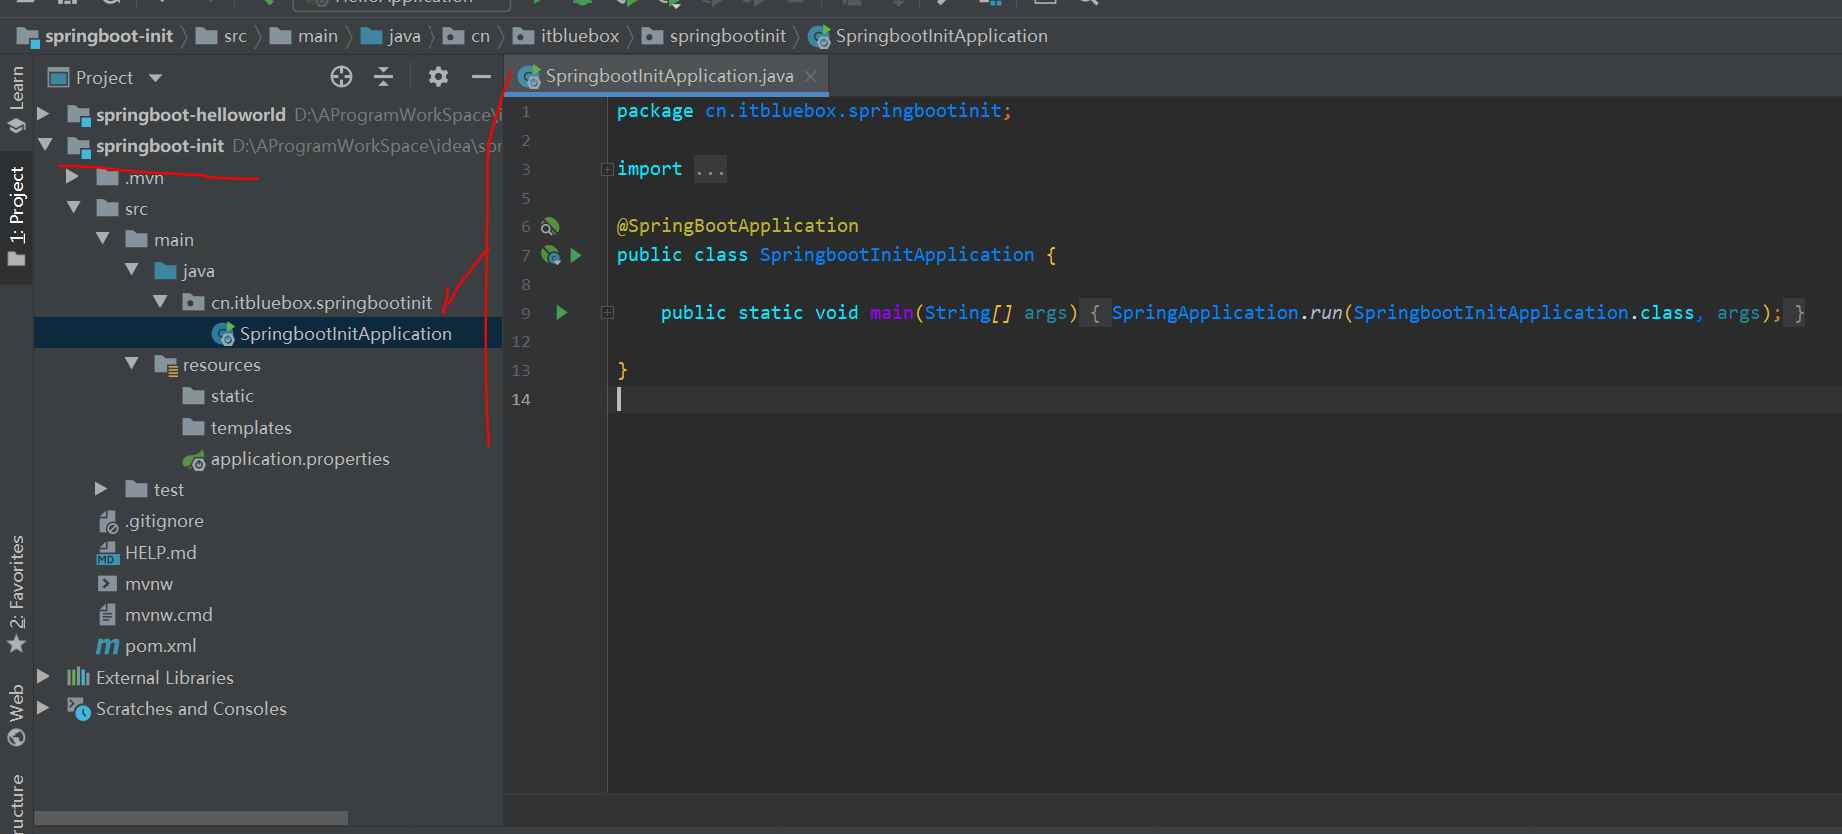
Task: Expand Scratches and Consoles node
Action: coord(43,707)
